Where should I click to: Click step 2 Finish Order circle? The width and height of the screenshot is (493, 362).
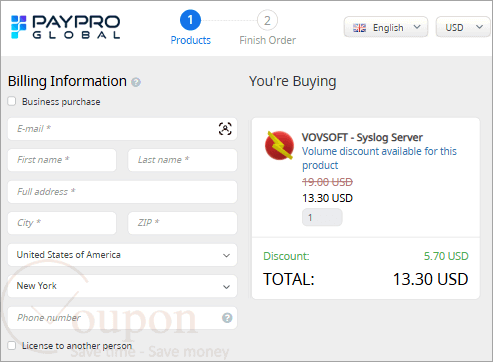(267, 21)
